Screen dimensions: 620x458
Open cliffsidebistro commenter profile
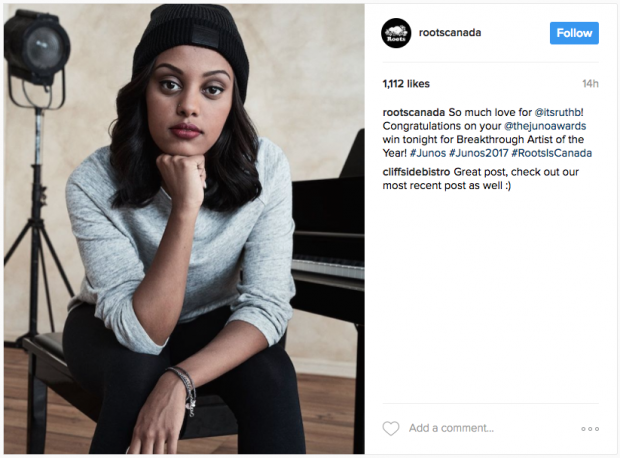coord(416,172)
